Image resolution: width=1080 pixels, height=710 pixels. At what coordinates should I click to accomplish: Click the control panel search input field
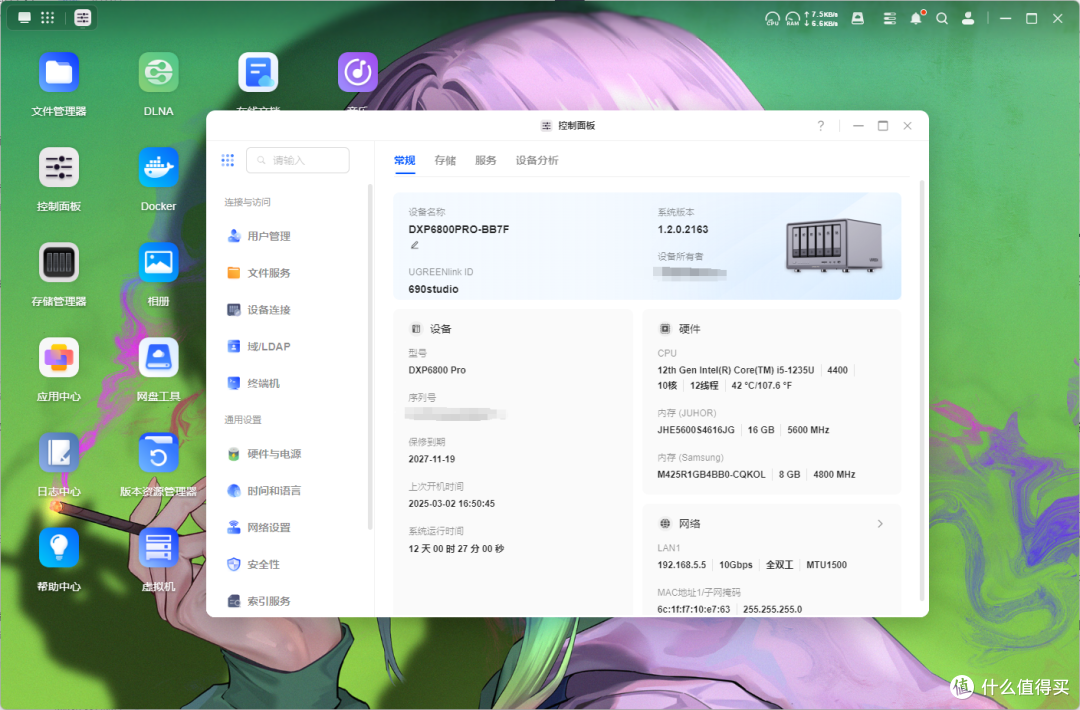(298, 160)
